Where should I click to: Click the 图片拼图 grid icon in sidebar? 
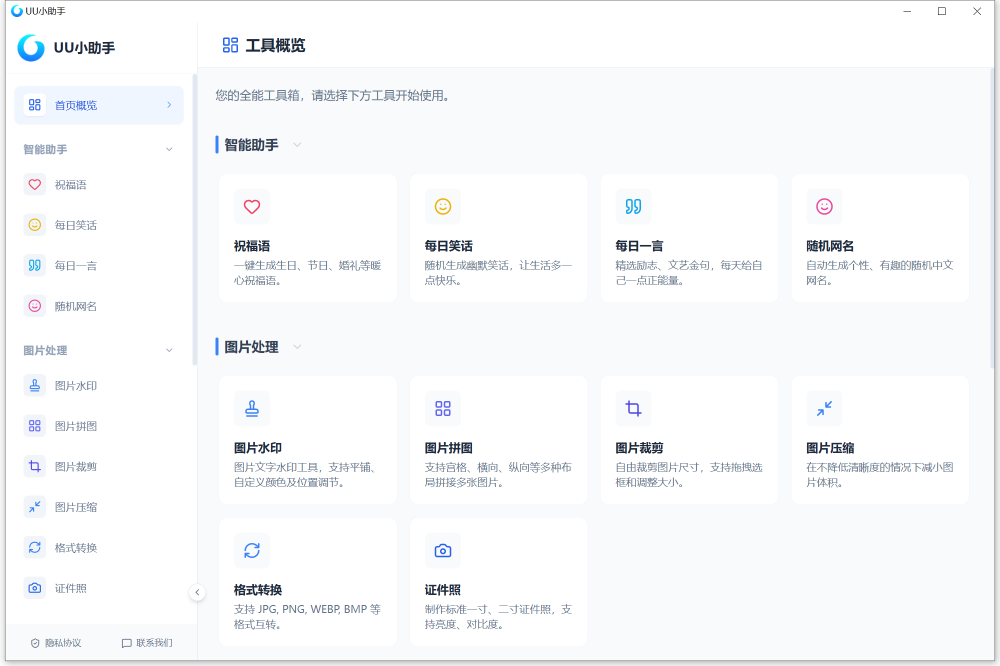coord(35,426)
